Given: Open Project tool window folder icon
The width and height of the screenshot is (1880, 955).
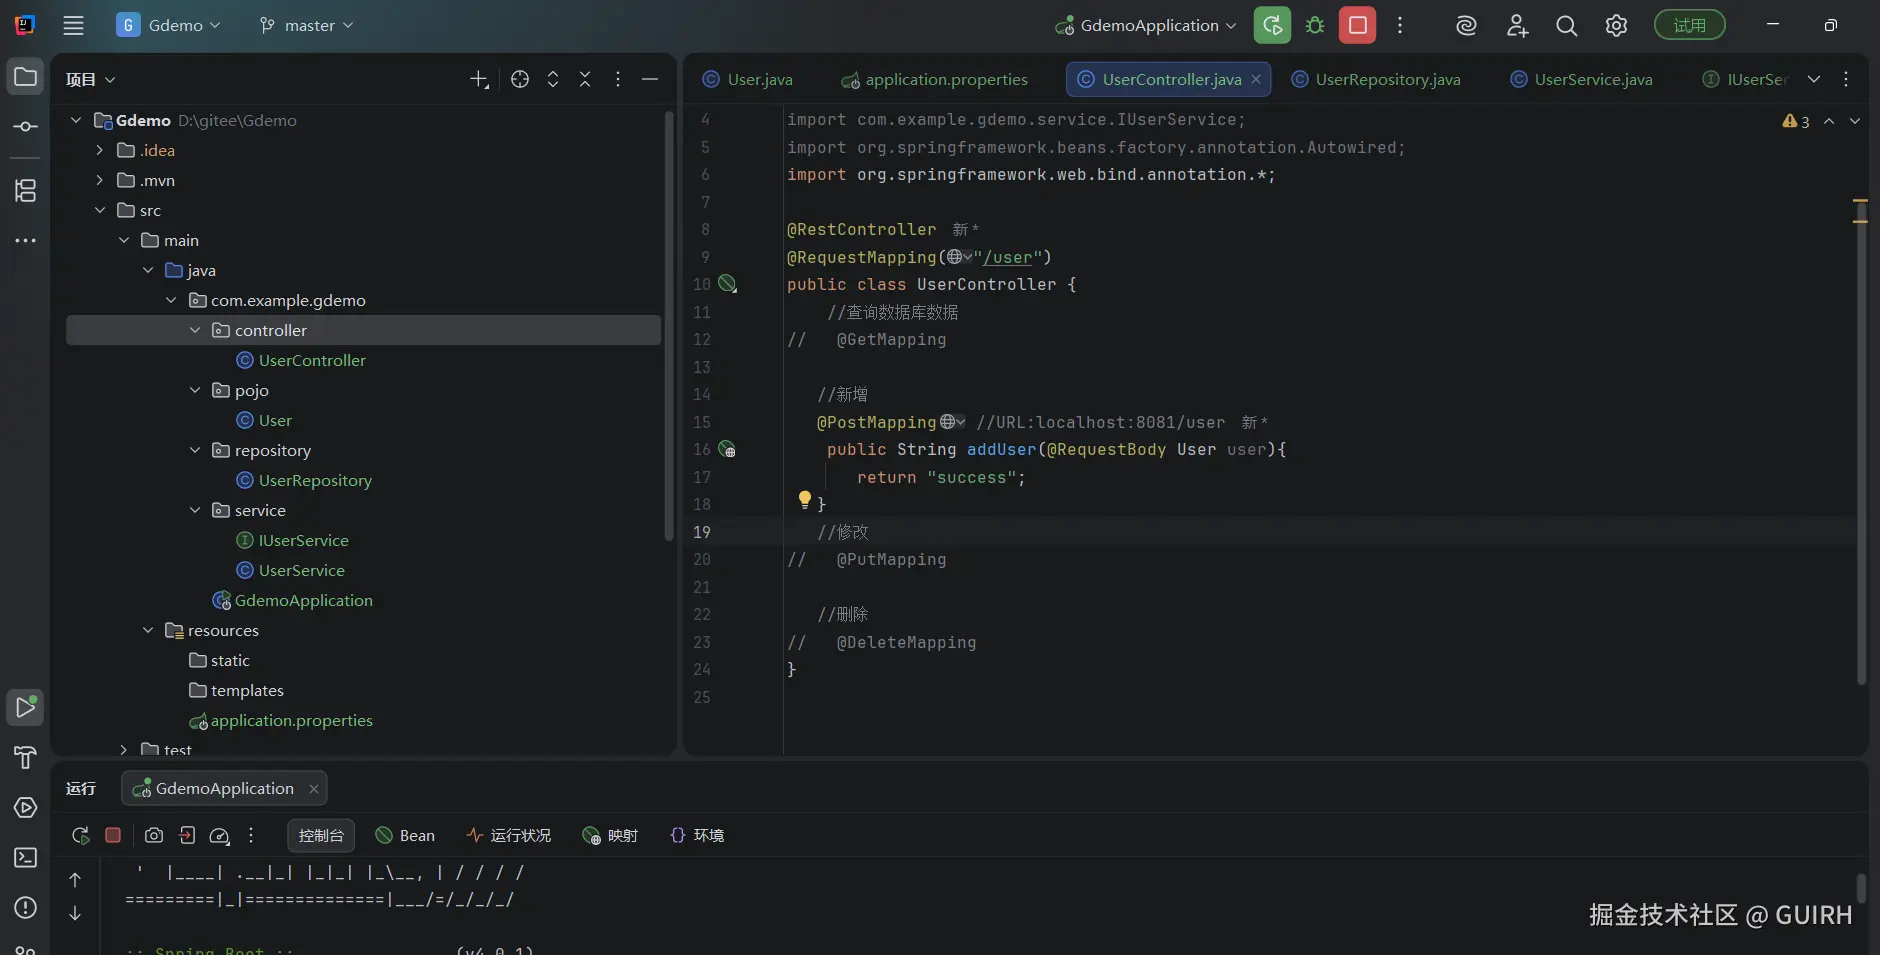Looking at the screenshot, I should point(25,77).
